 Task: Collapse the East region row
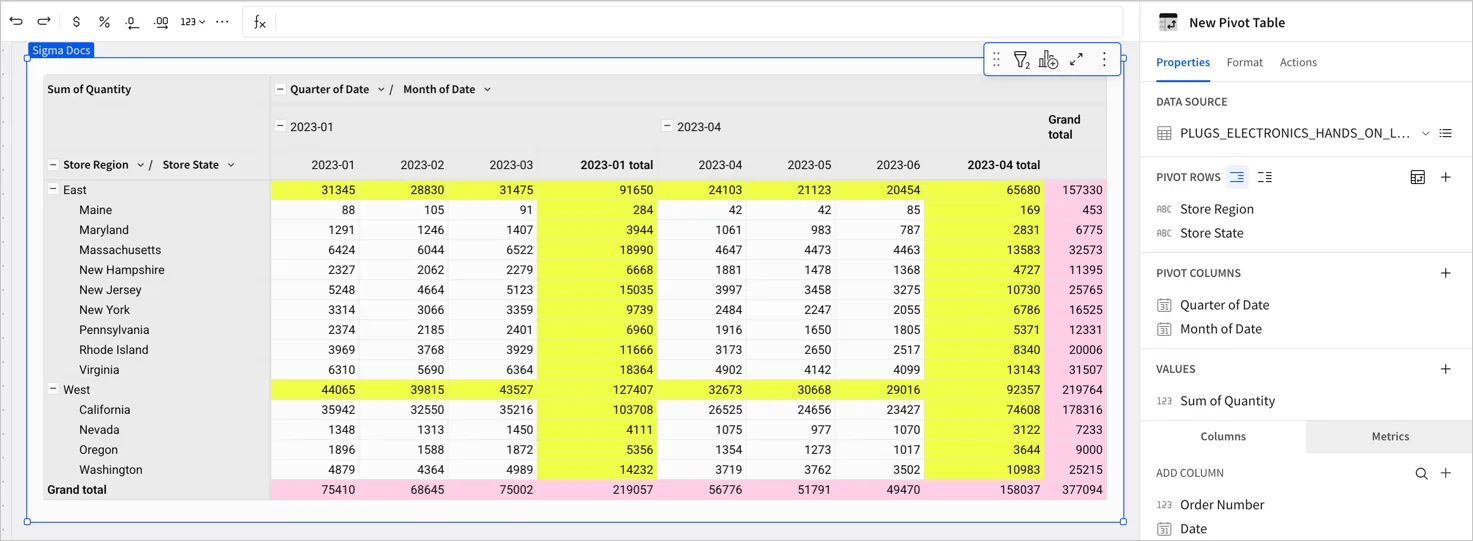pyautogui.click(x=53, y=189)
